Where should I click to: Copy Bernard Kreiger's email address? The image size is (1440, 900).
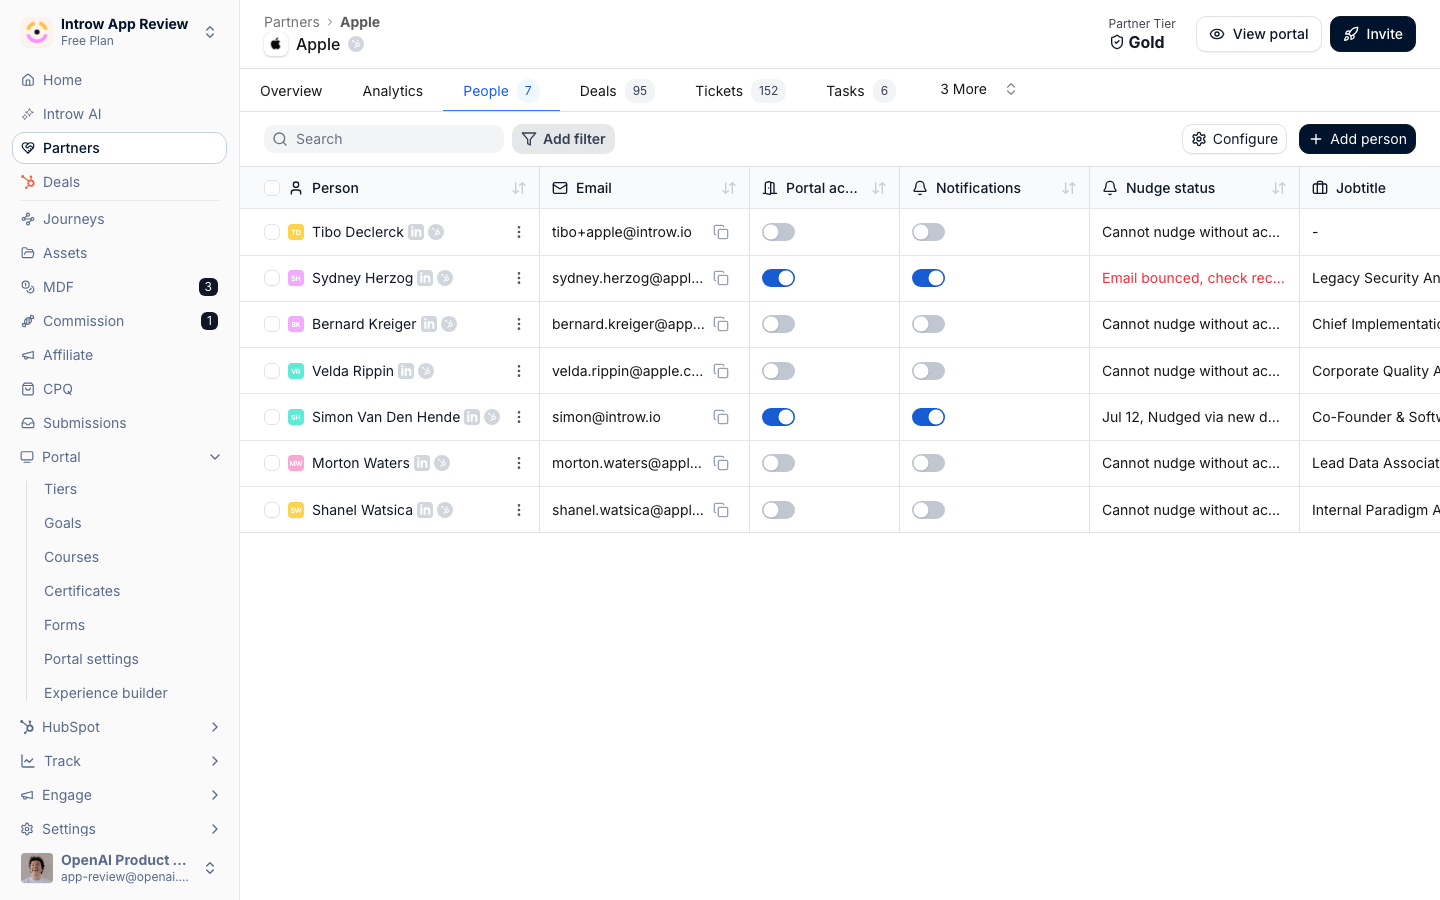click(x=721, y=324)
